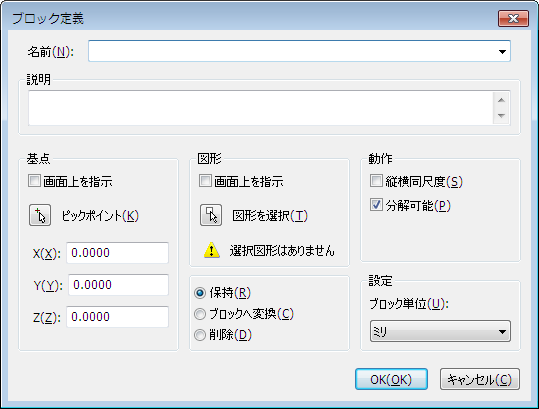Choose the 削除 radio option
Image resolution: width=539 pixels, height=409 pixels.
(200, 335)
